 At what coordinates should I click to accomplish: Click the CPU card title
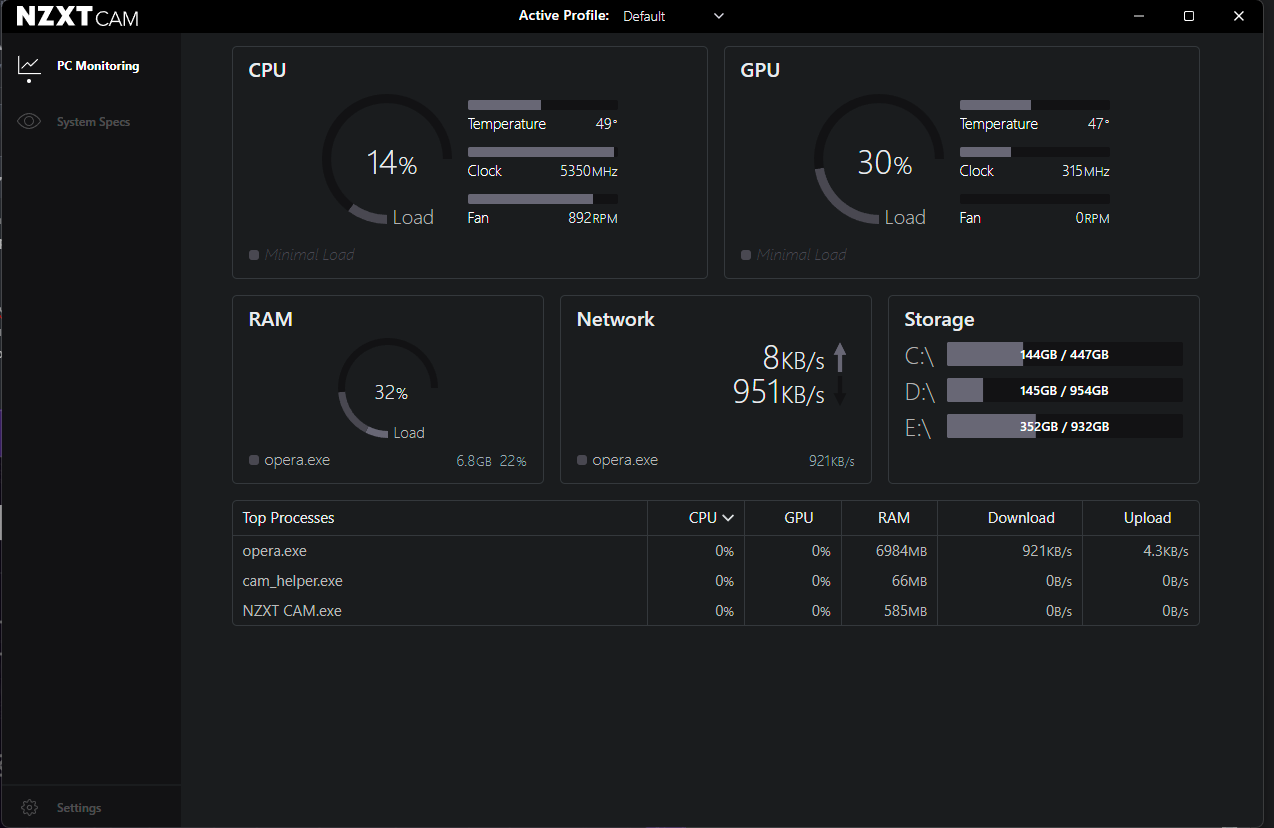(267, 70)
